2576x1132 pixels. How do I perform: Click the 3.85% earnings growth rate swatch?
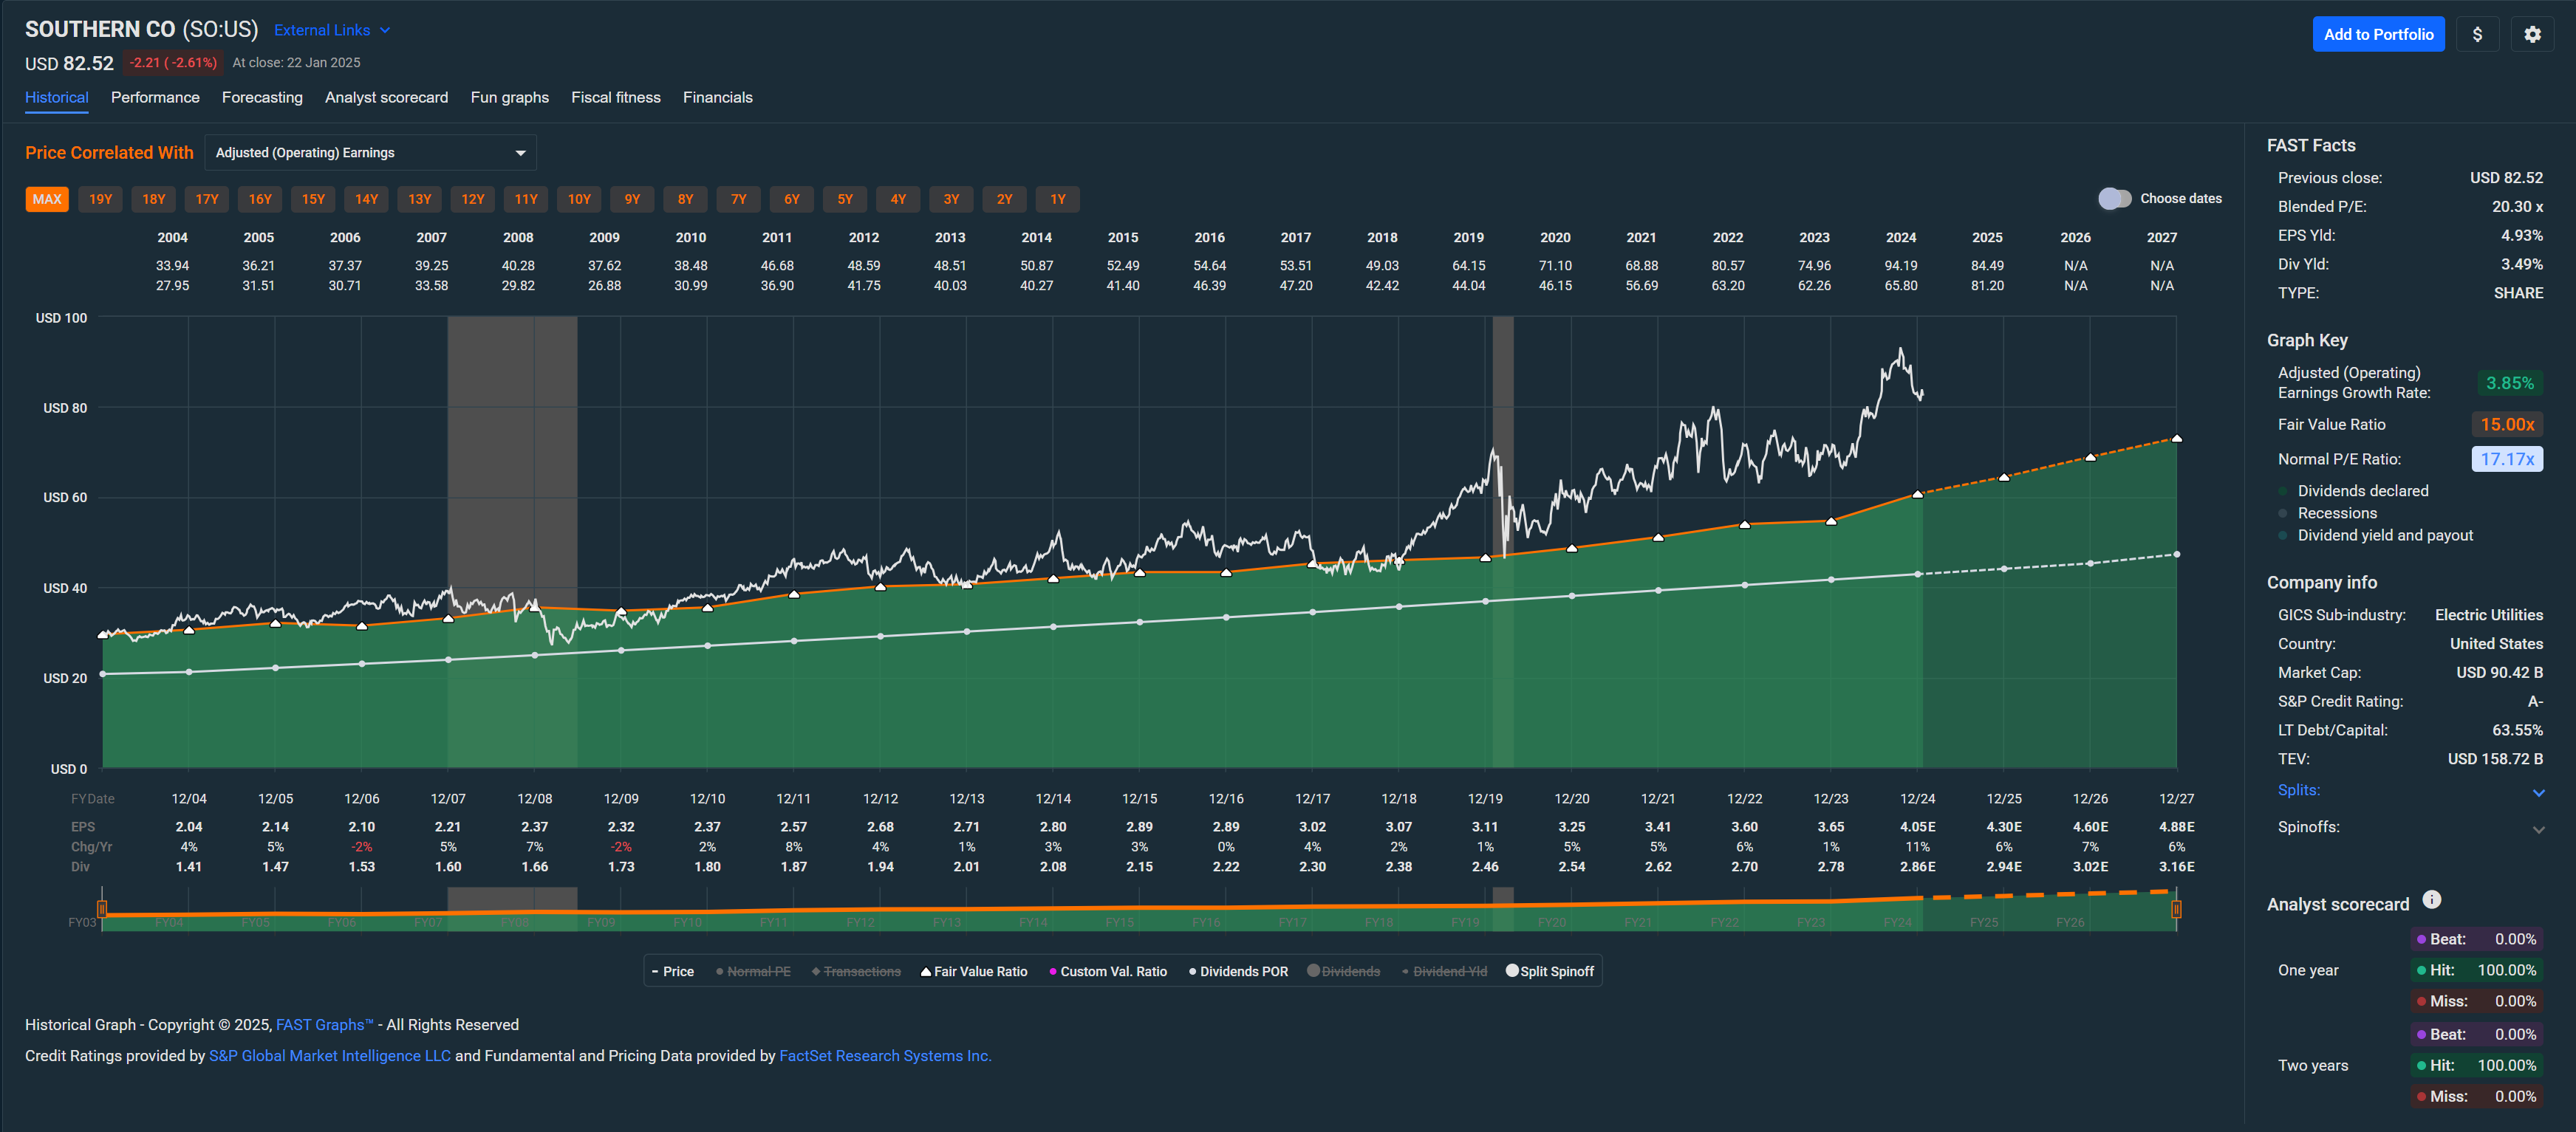pos(2509,383)
